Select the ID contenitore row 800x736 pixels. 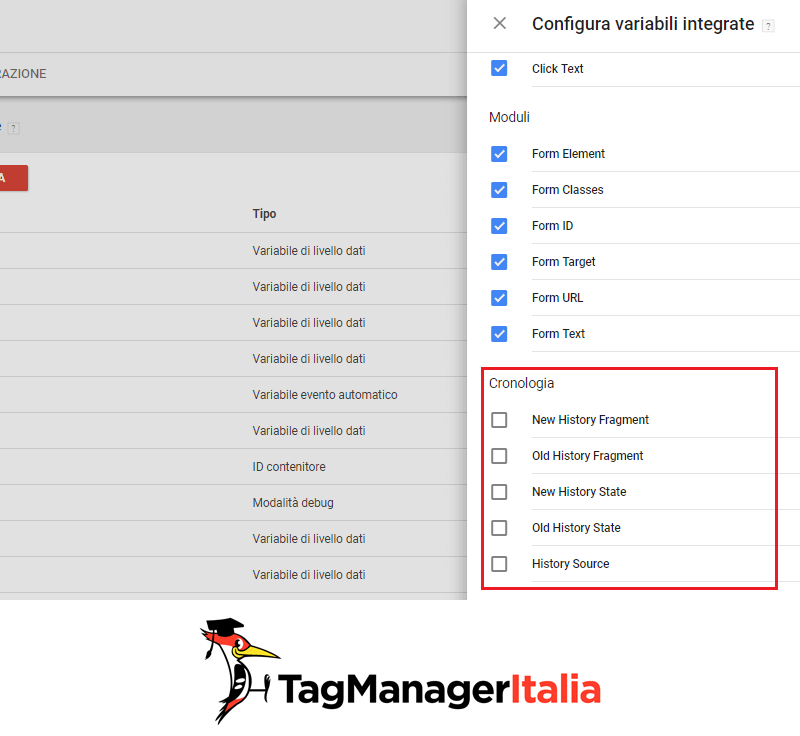point(233,467)
